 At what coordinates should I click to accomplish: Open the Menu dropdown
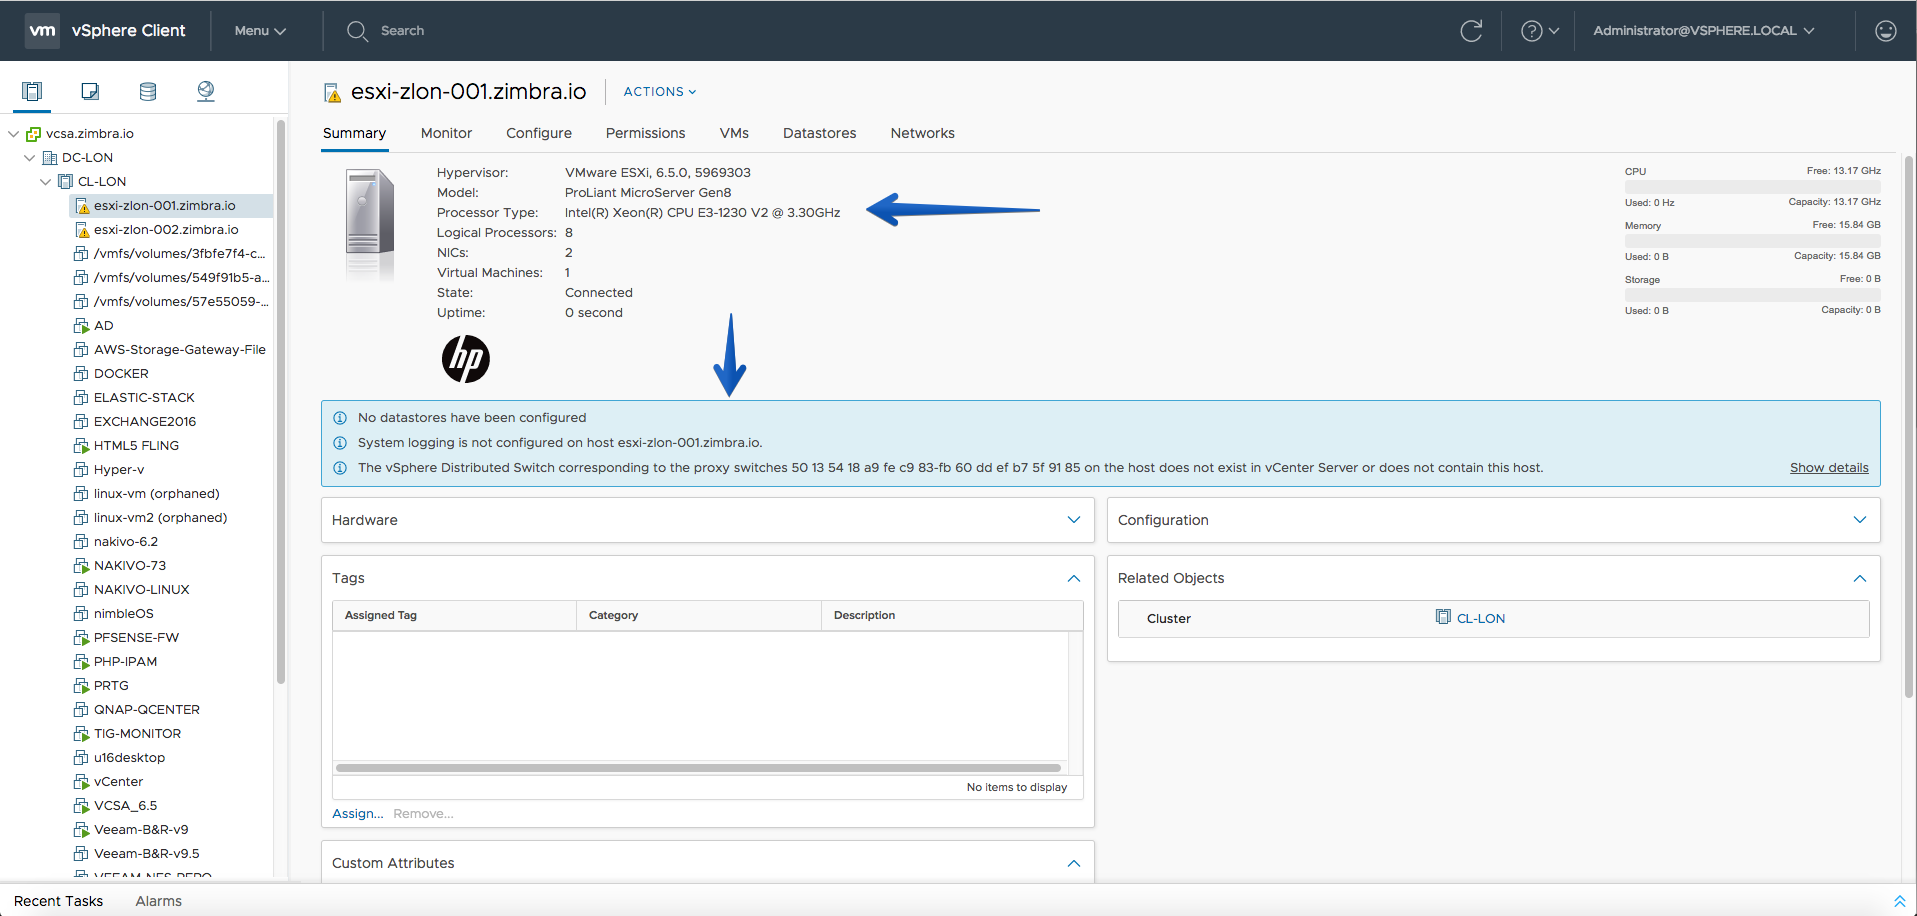(x=260, y=31)
